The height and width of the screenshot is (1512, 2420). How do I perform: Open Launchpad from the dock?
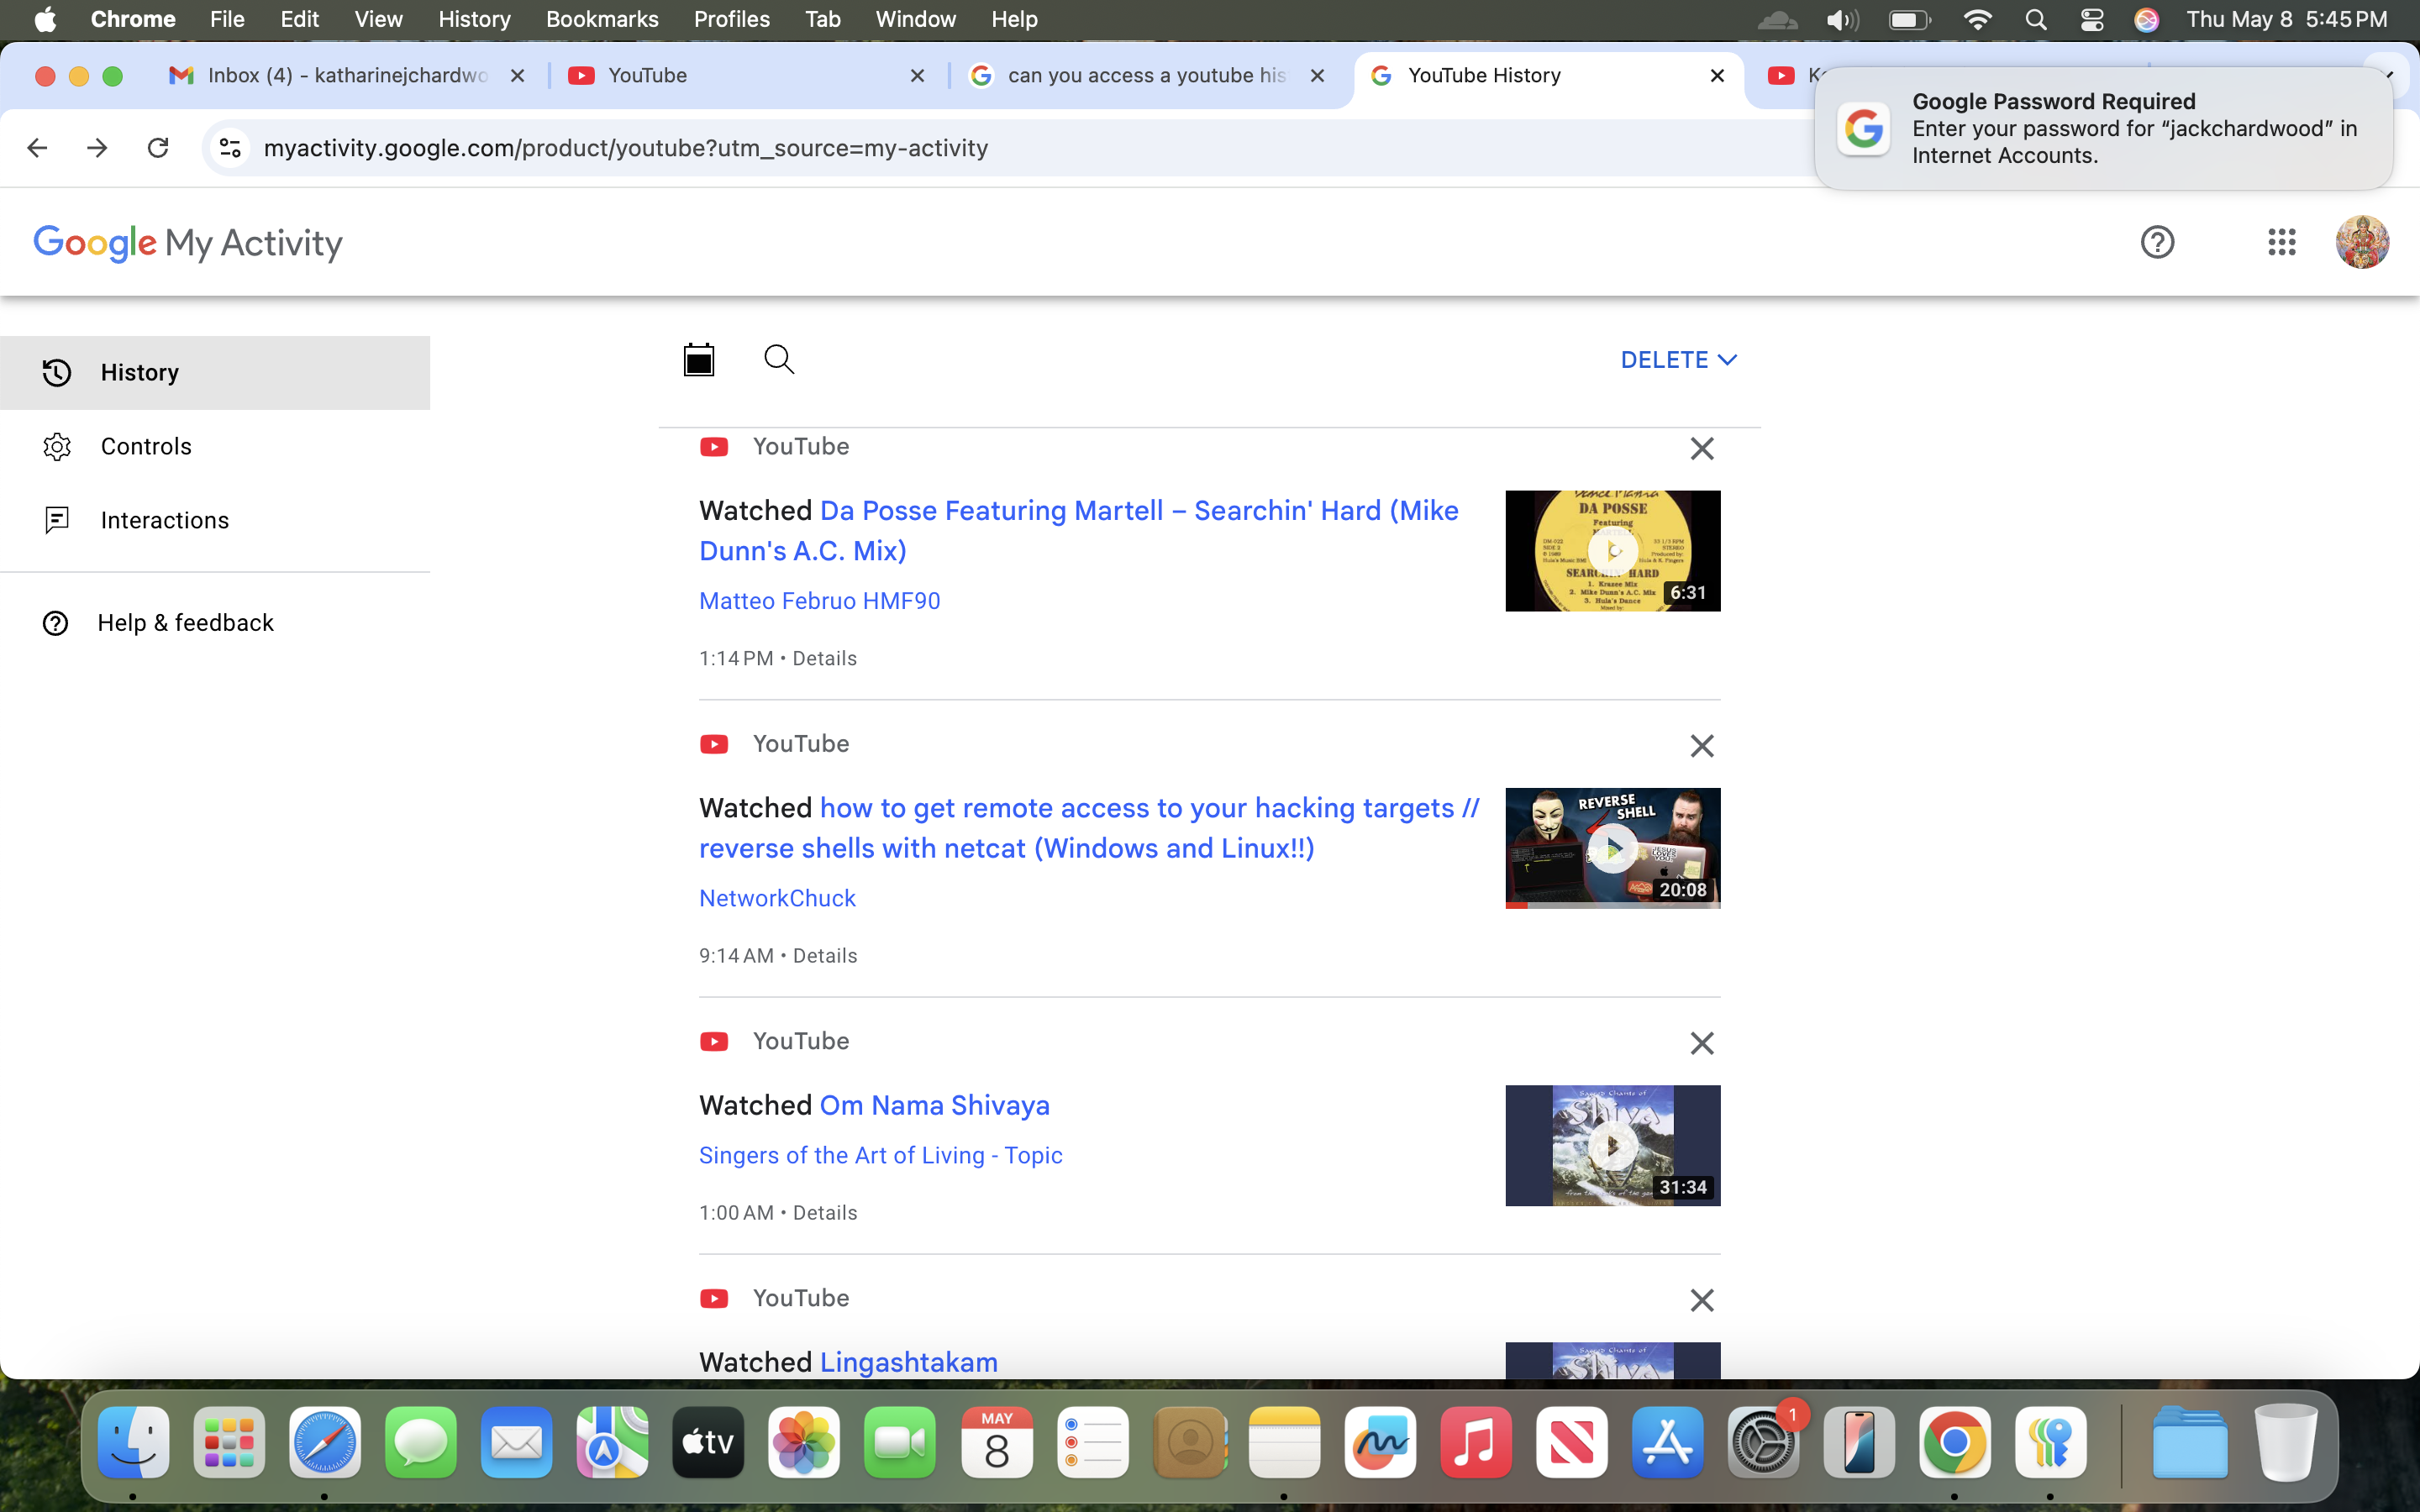point(229,1442)
